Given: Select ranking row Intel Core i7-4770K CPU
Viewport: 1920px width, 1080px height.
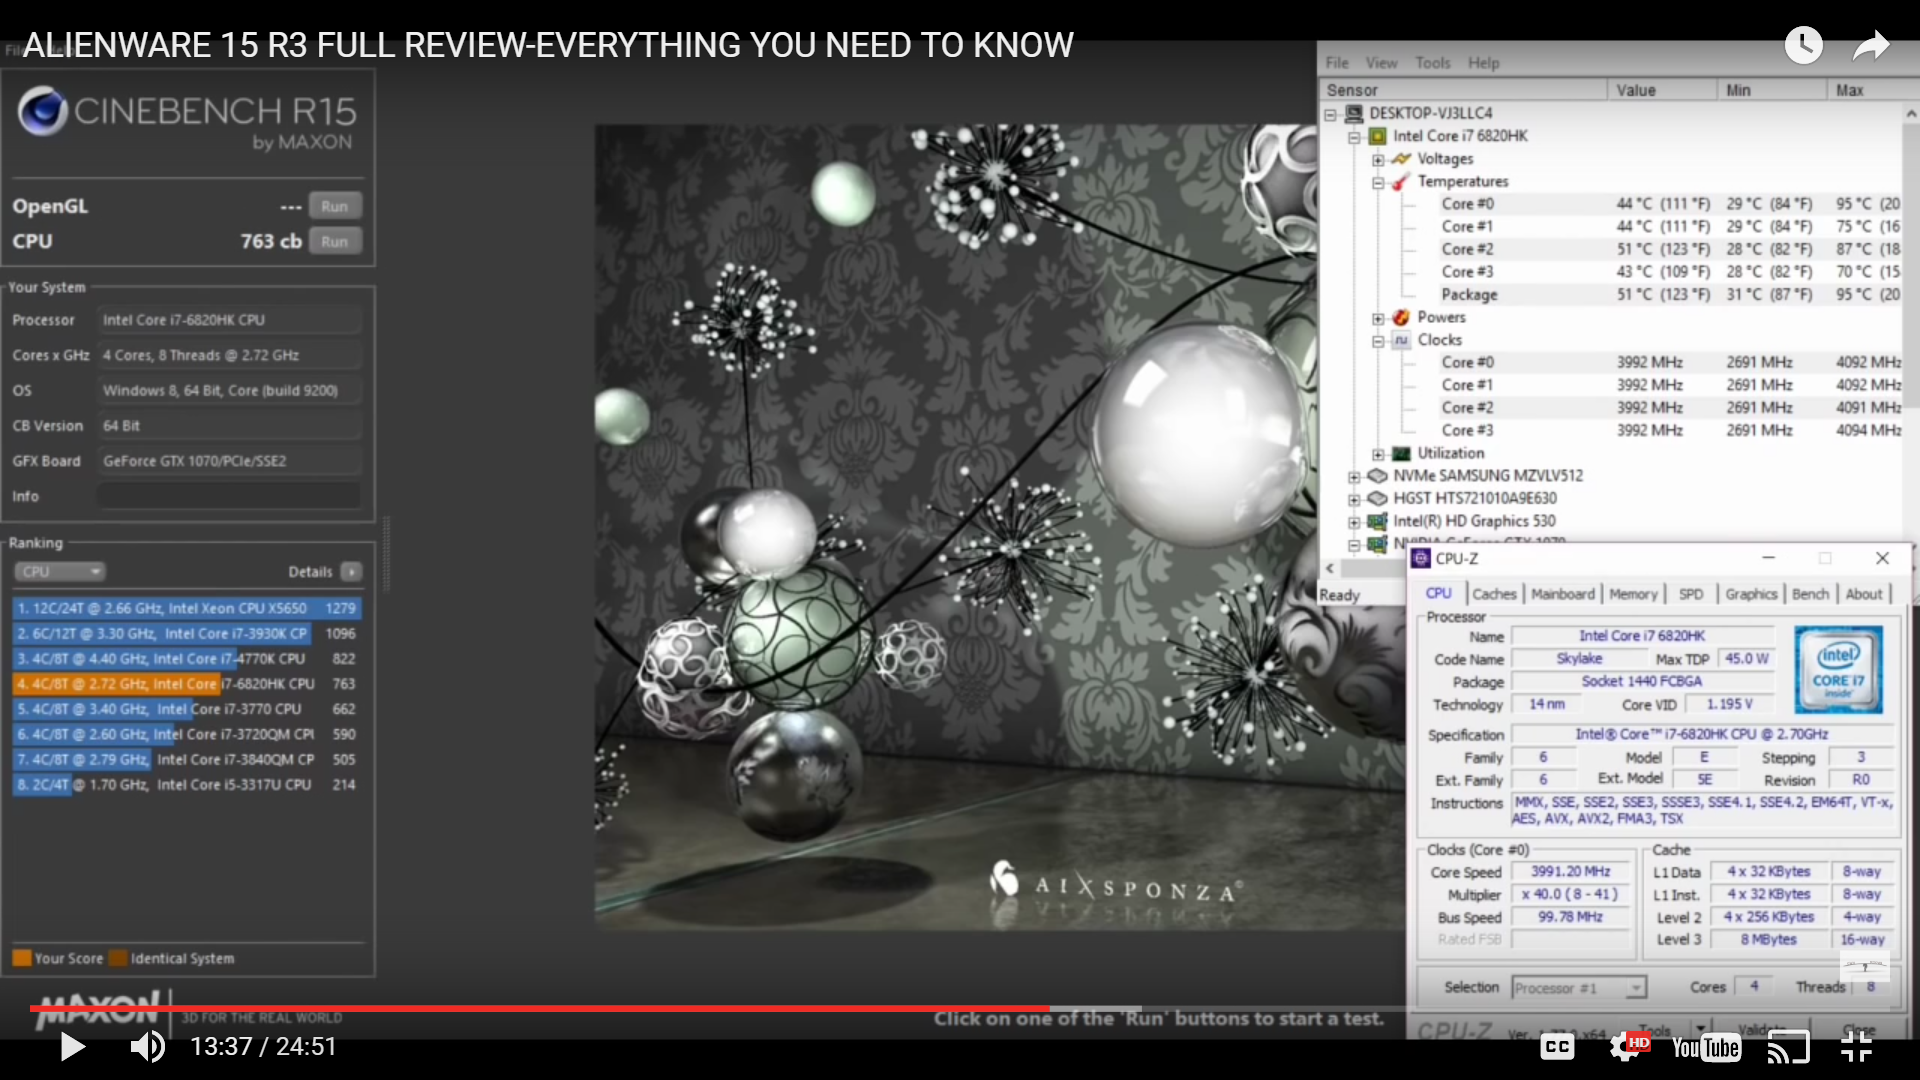Looking at the screenshot, I should pos(187,658).
